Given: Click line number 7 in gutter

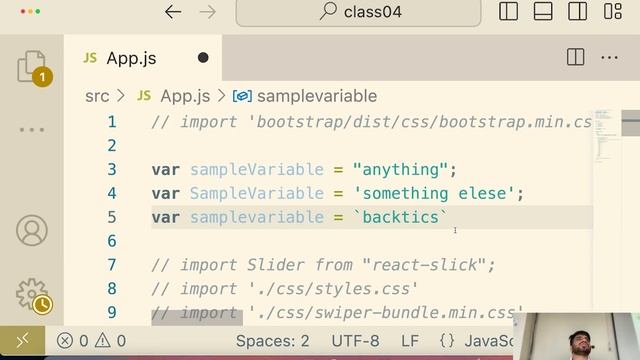Looking at the screenshot, I should coord(112,265).
